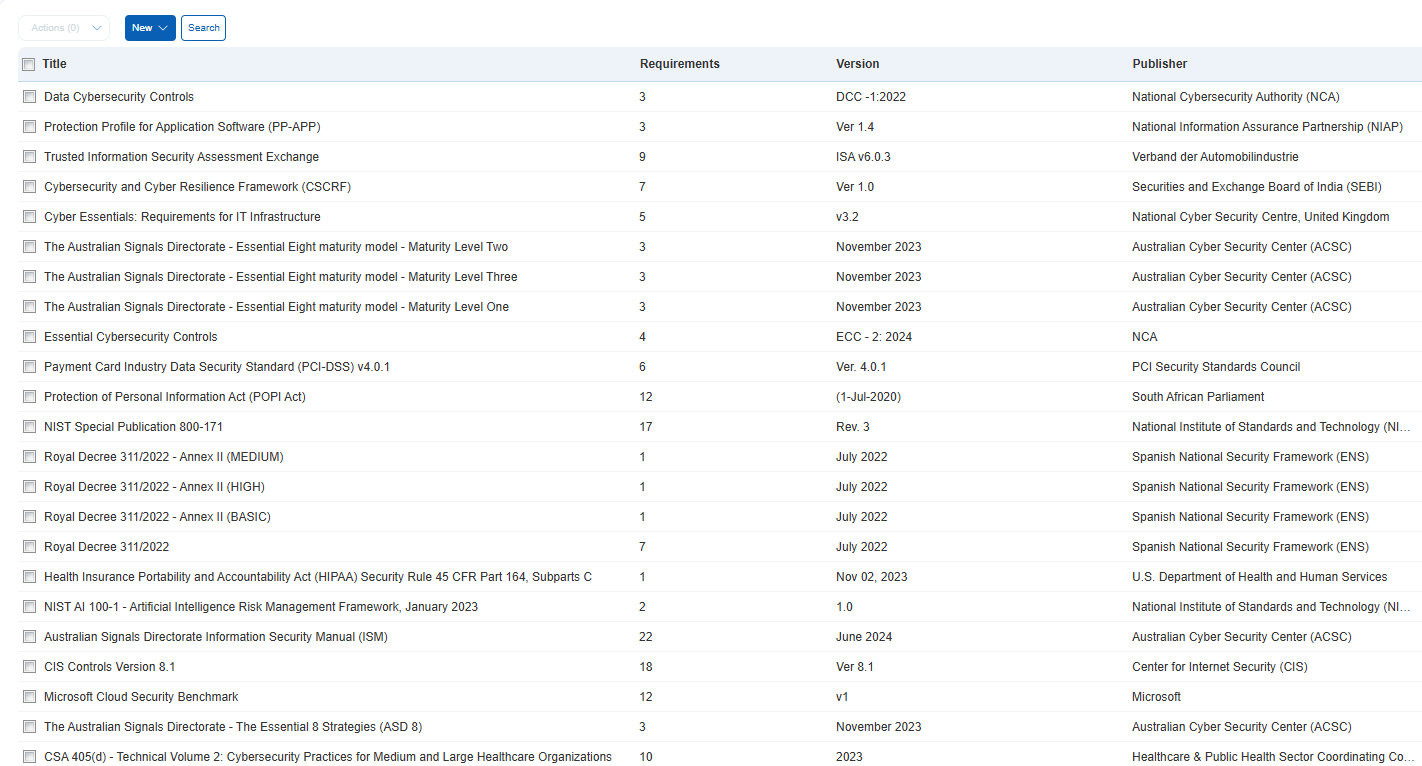Click version Ver. 4.0.1

pyautogui.click(x=861, y=367)
